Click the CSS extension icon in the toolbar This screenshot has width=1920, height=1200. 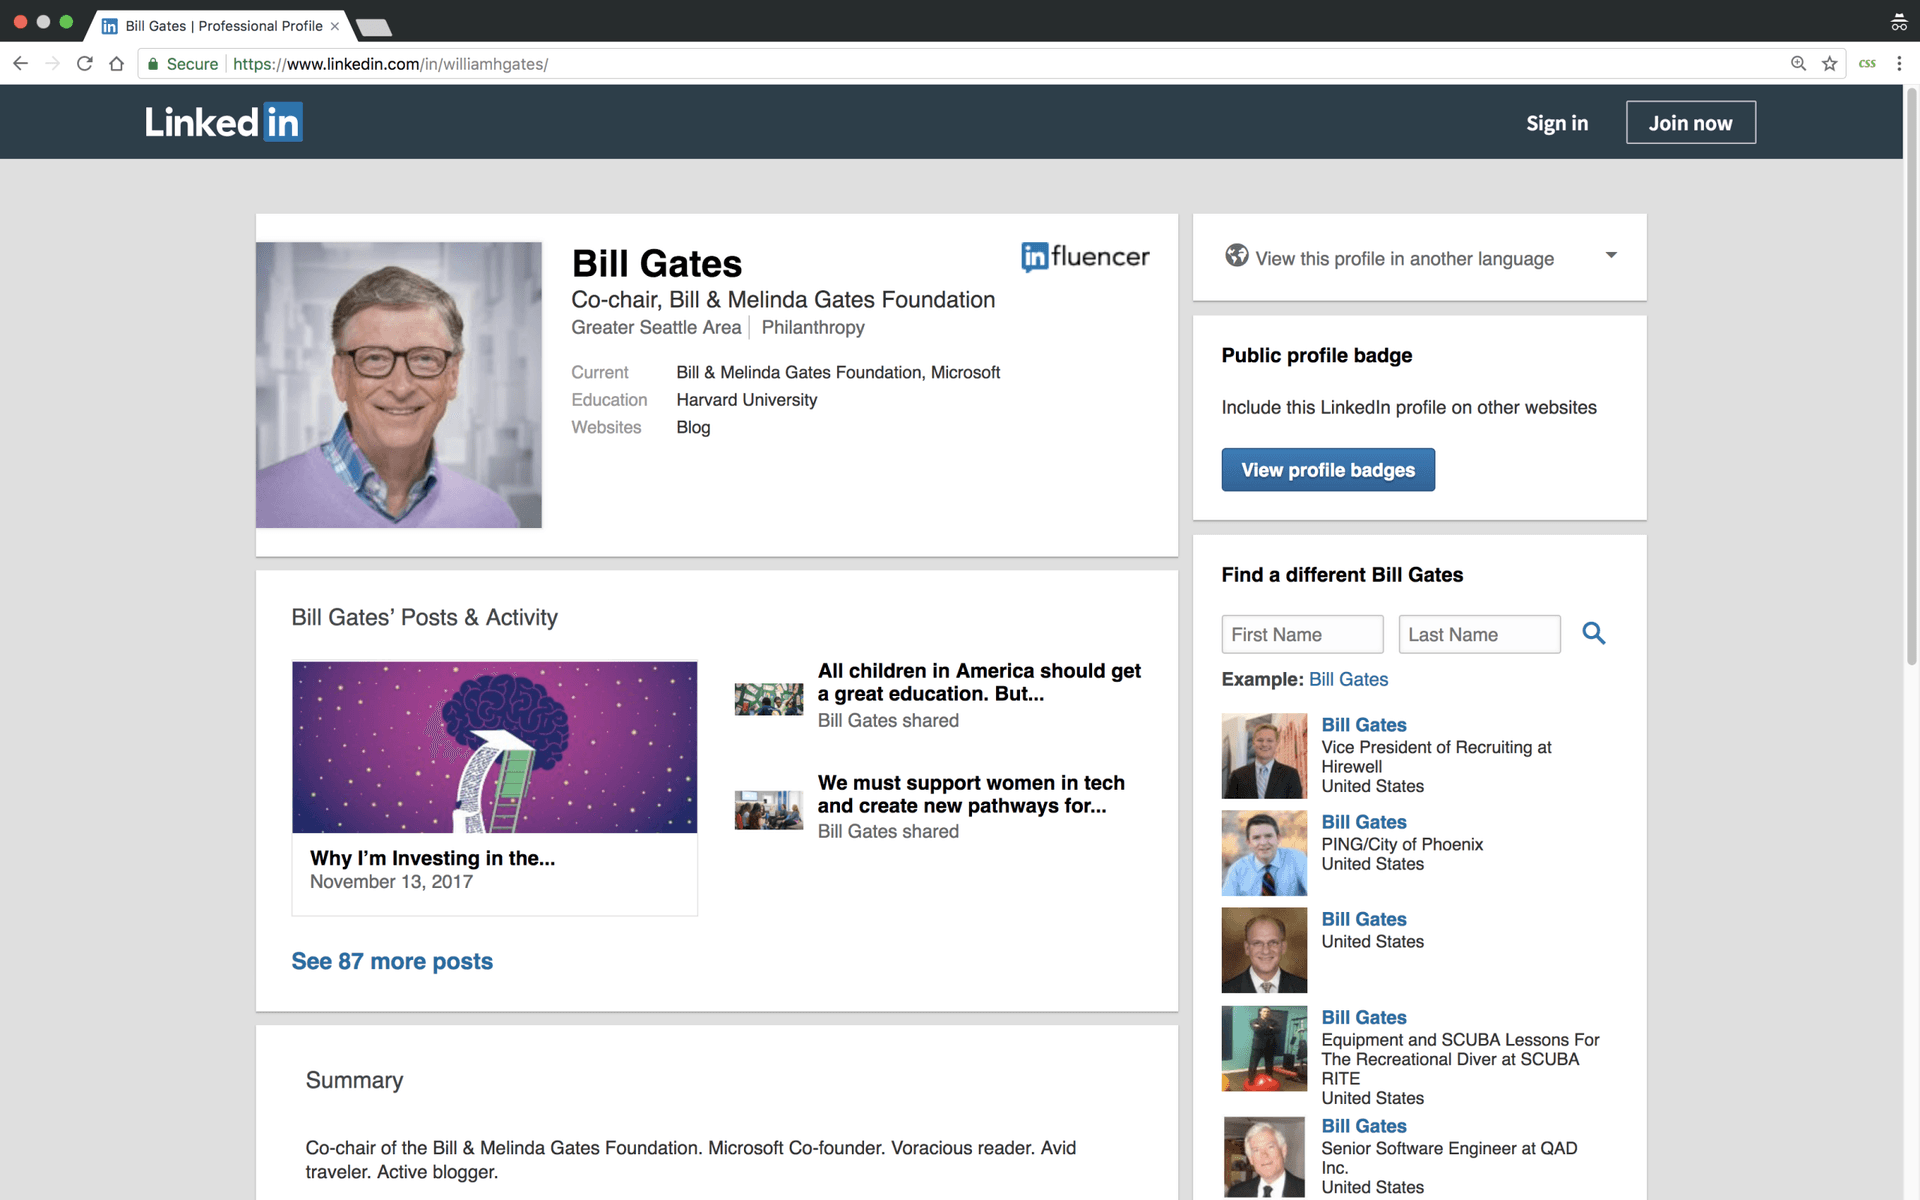pyautogui.click(x=1867, y=63)
